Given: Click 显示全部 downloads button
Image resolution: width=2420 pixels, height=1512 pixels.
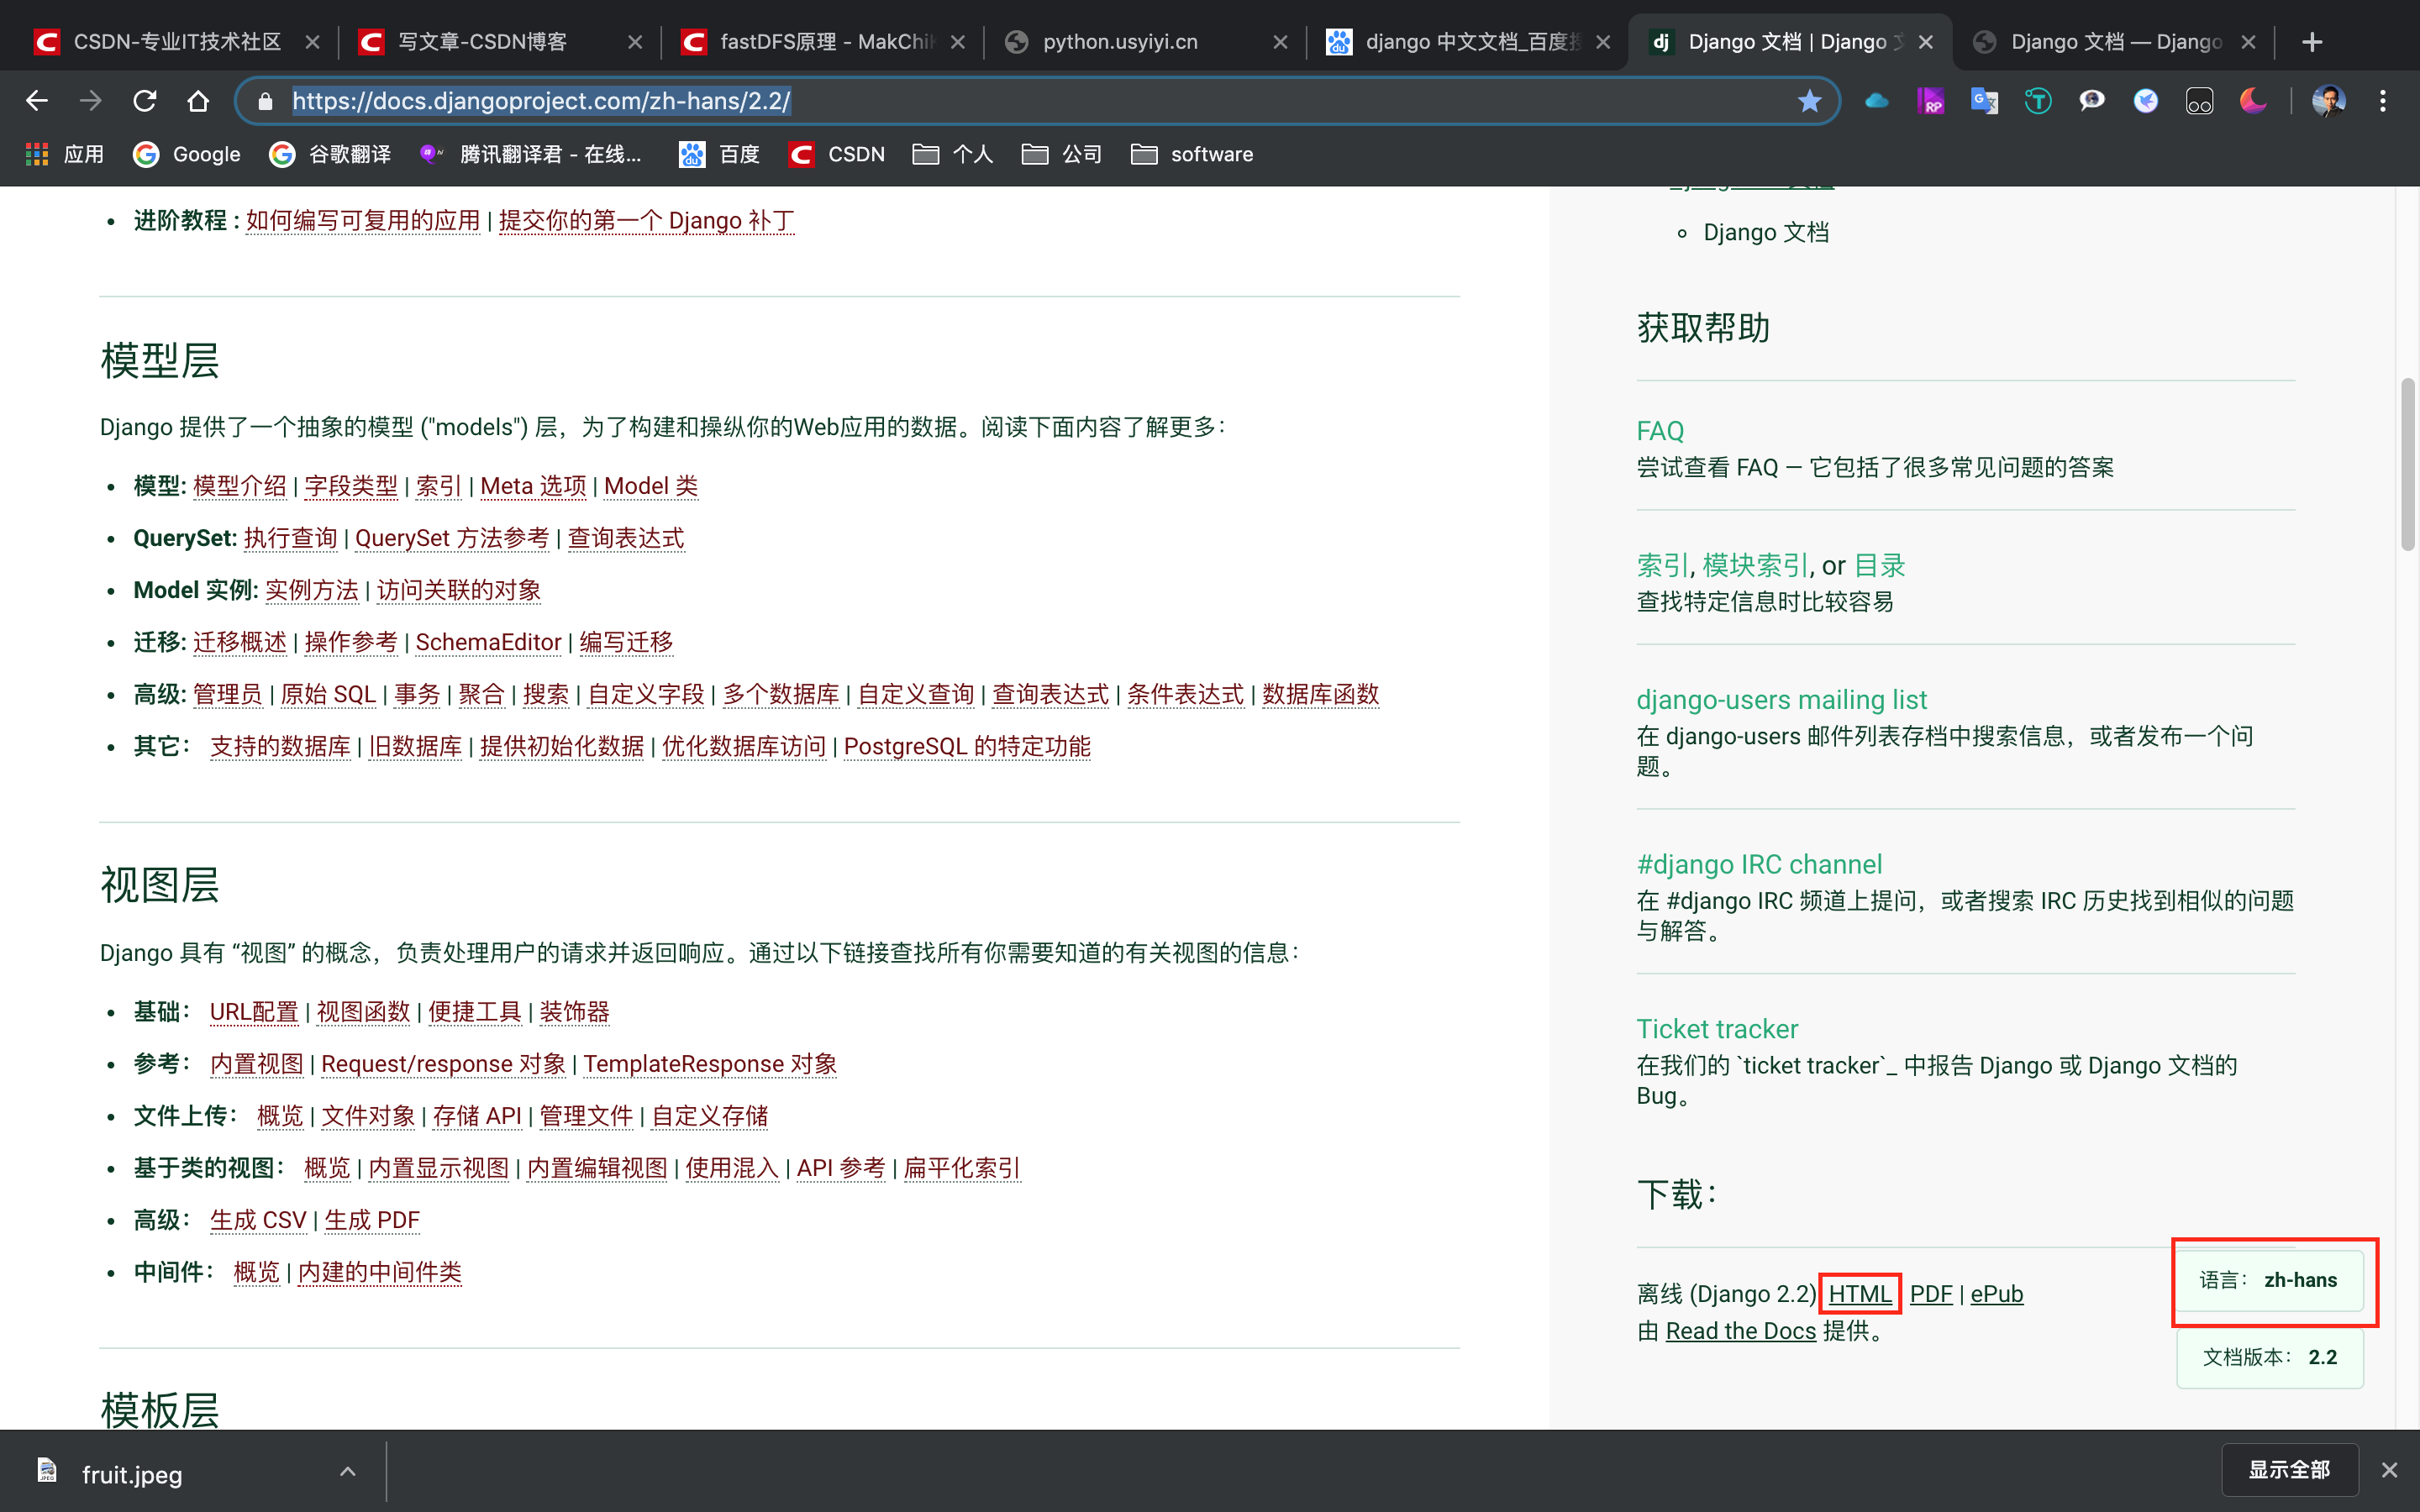Looking at the screenshot, I should pyautogui.click(x=2289, y=1470).
